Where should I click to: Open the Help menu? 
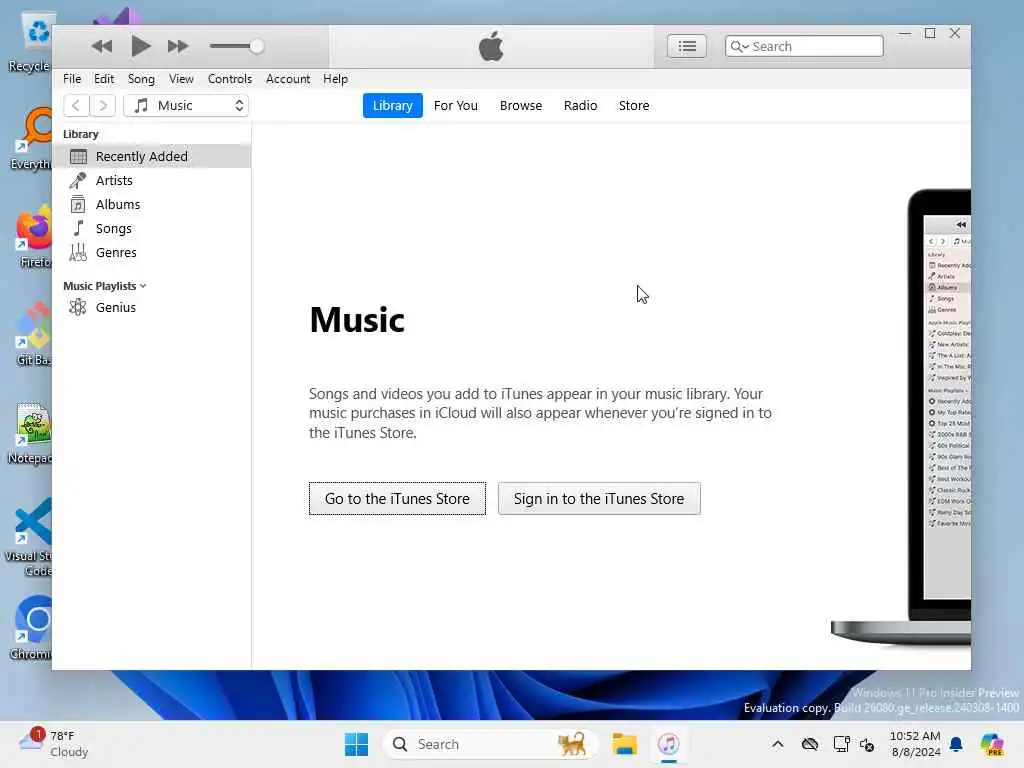[335, 79]
